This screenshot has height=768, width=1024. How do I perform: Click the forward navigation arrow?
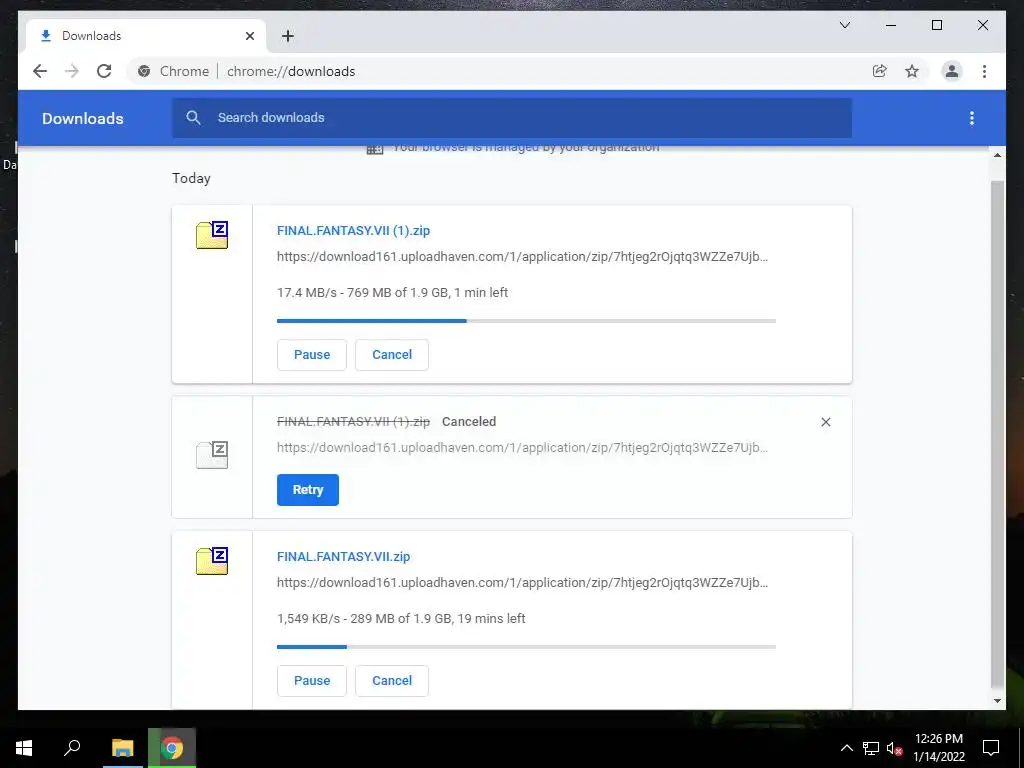click(72, 71)
